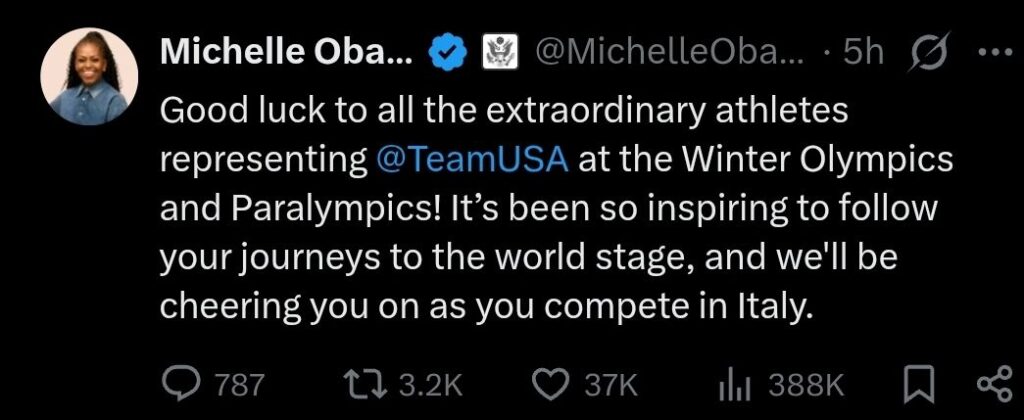Click the 5h post timestamp

861,53
